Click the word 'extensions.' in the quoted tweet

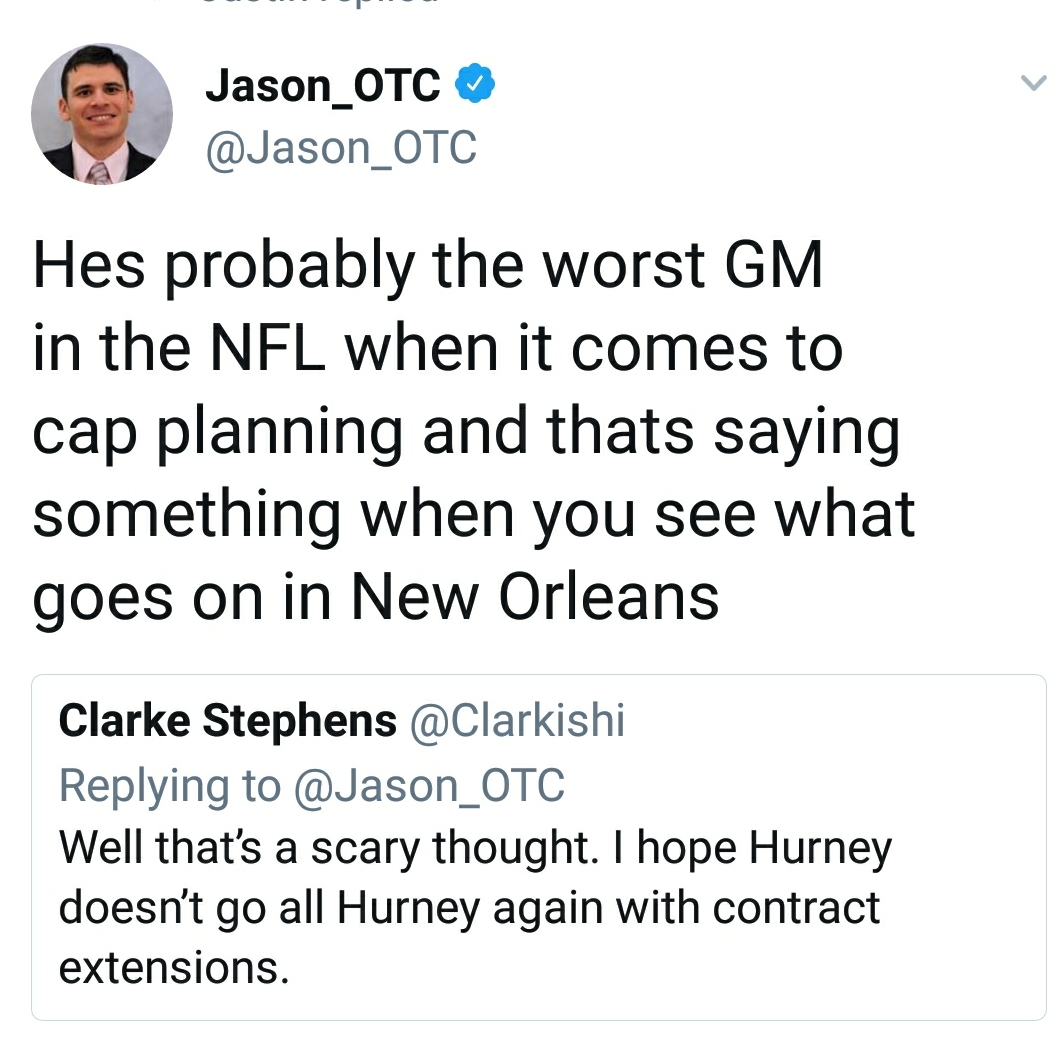[174, 967]
